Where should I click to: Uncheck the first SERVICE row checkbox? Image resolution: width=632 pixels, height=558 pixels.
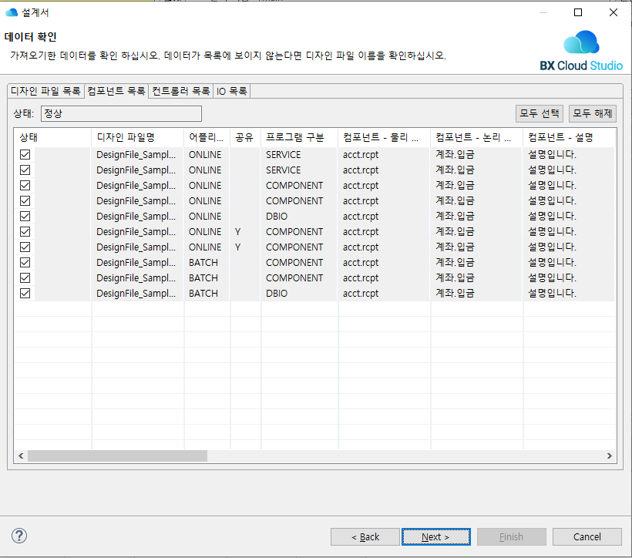coord(25,155)
